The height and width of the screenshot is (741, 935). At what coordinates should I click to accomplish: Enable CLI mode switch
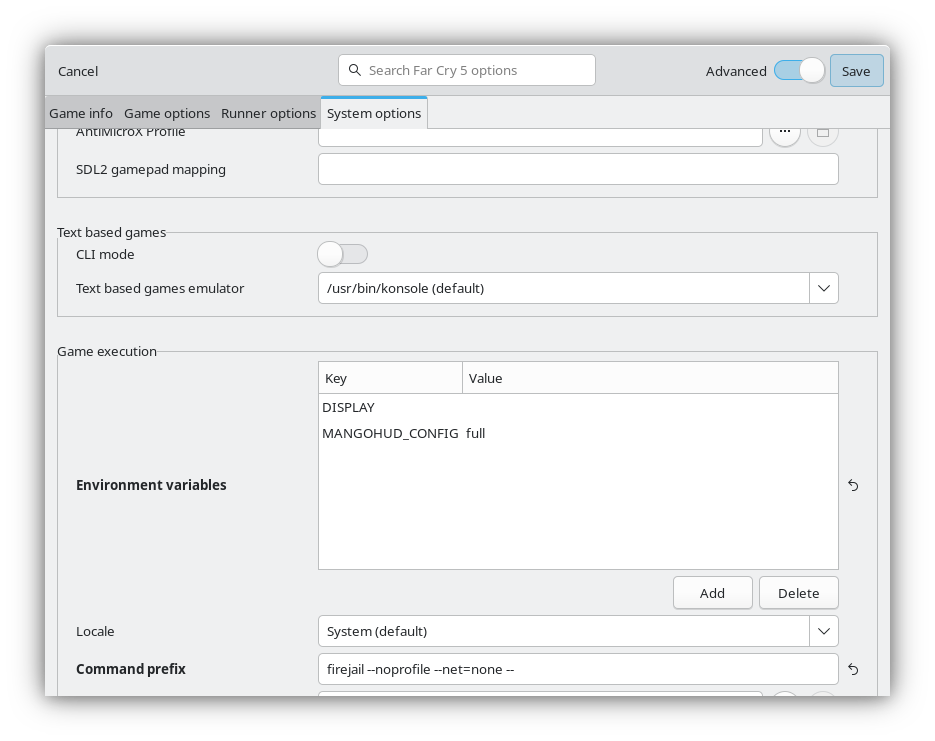pos(342,254)
